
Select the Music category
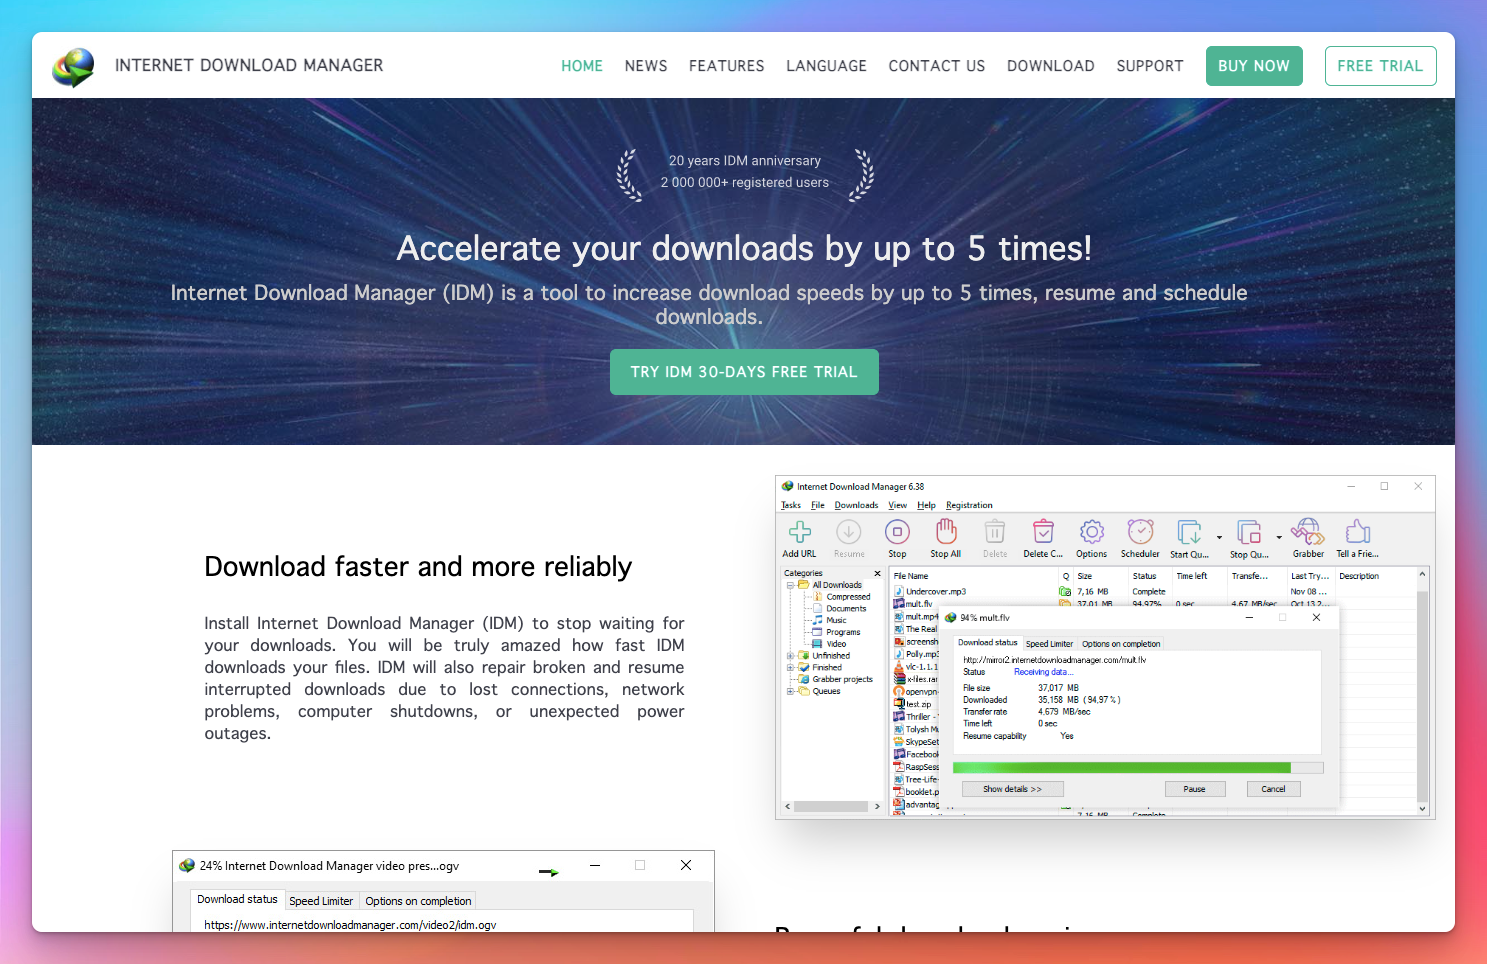[836, 621]
